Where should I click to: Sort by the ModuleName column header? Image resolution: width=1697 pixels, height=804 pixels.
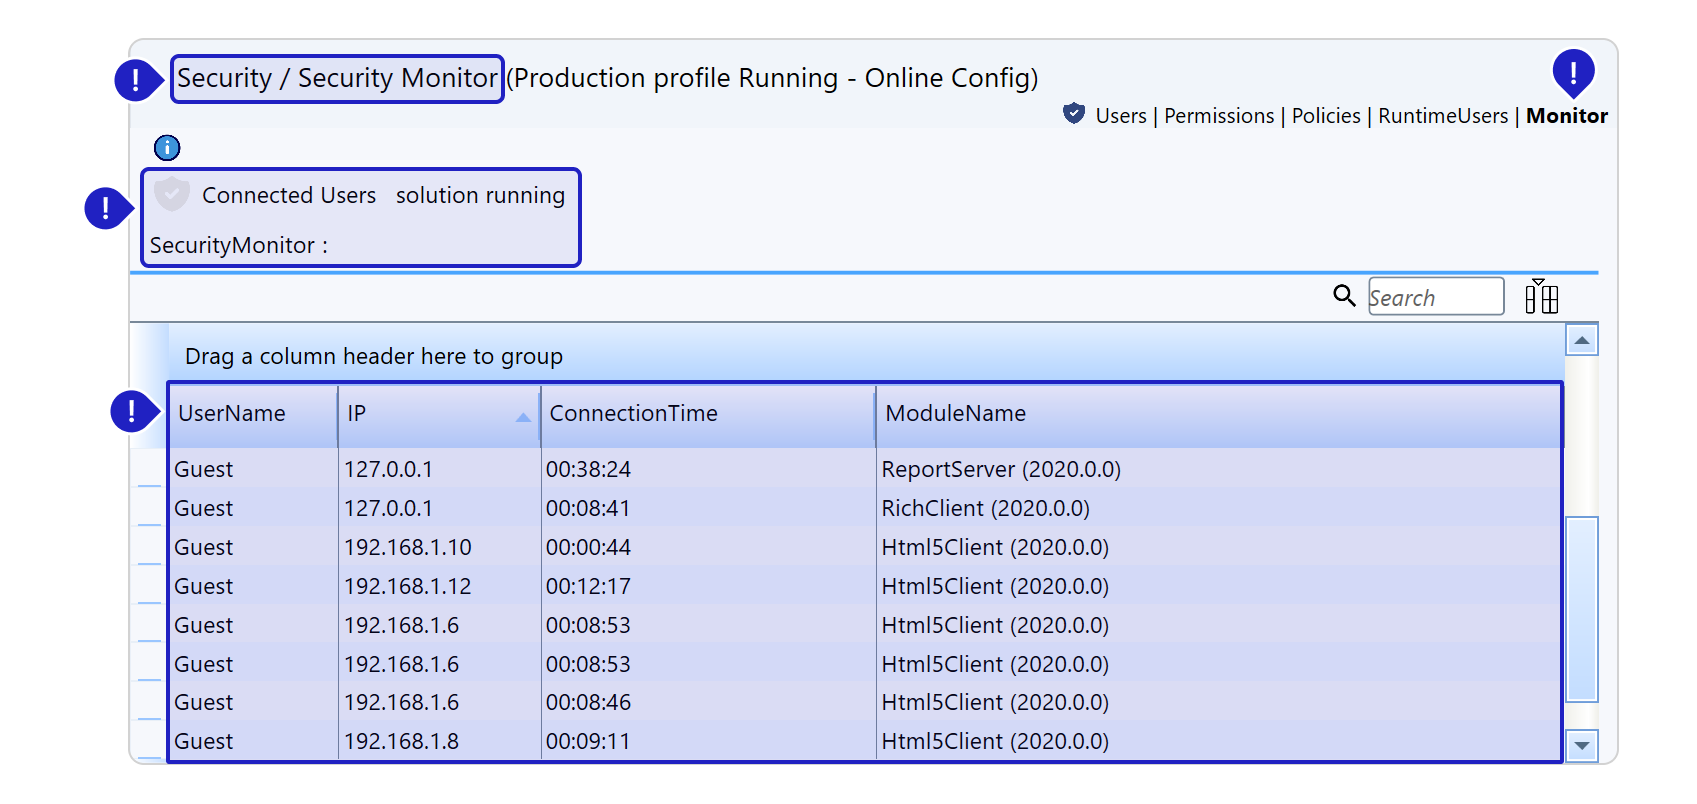click(x=955, y=414)
